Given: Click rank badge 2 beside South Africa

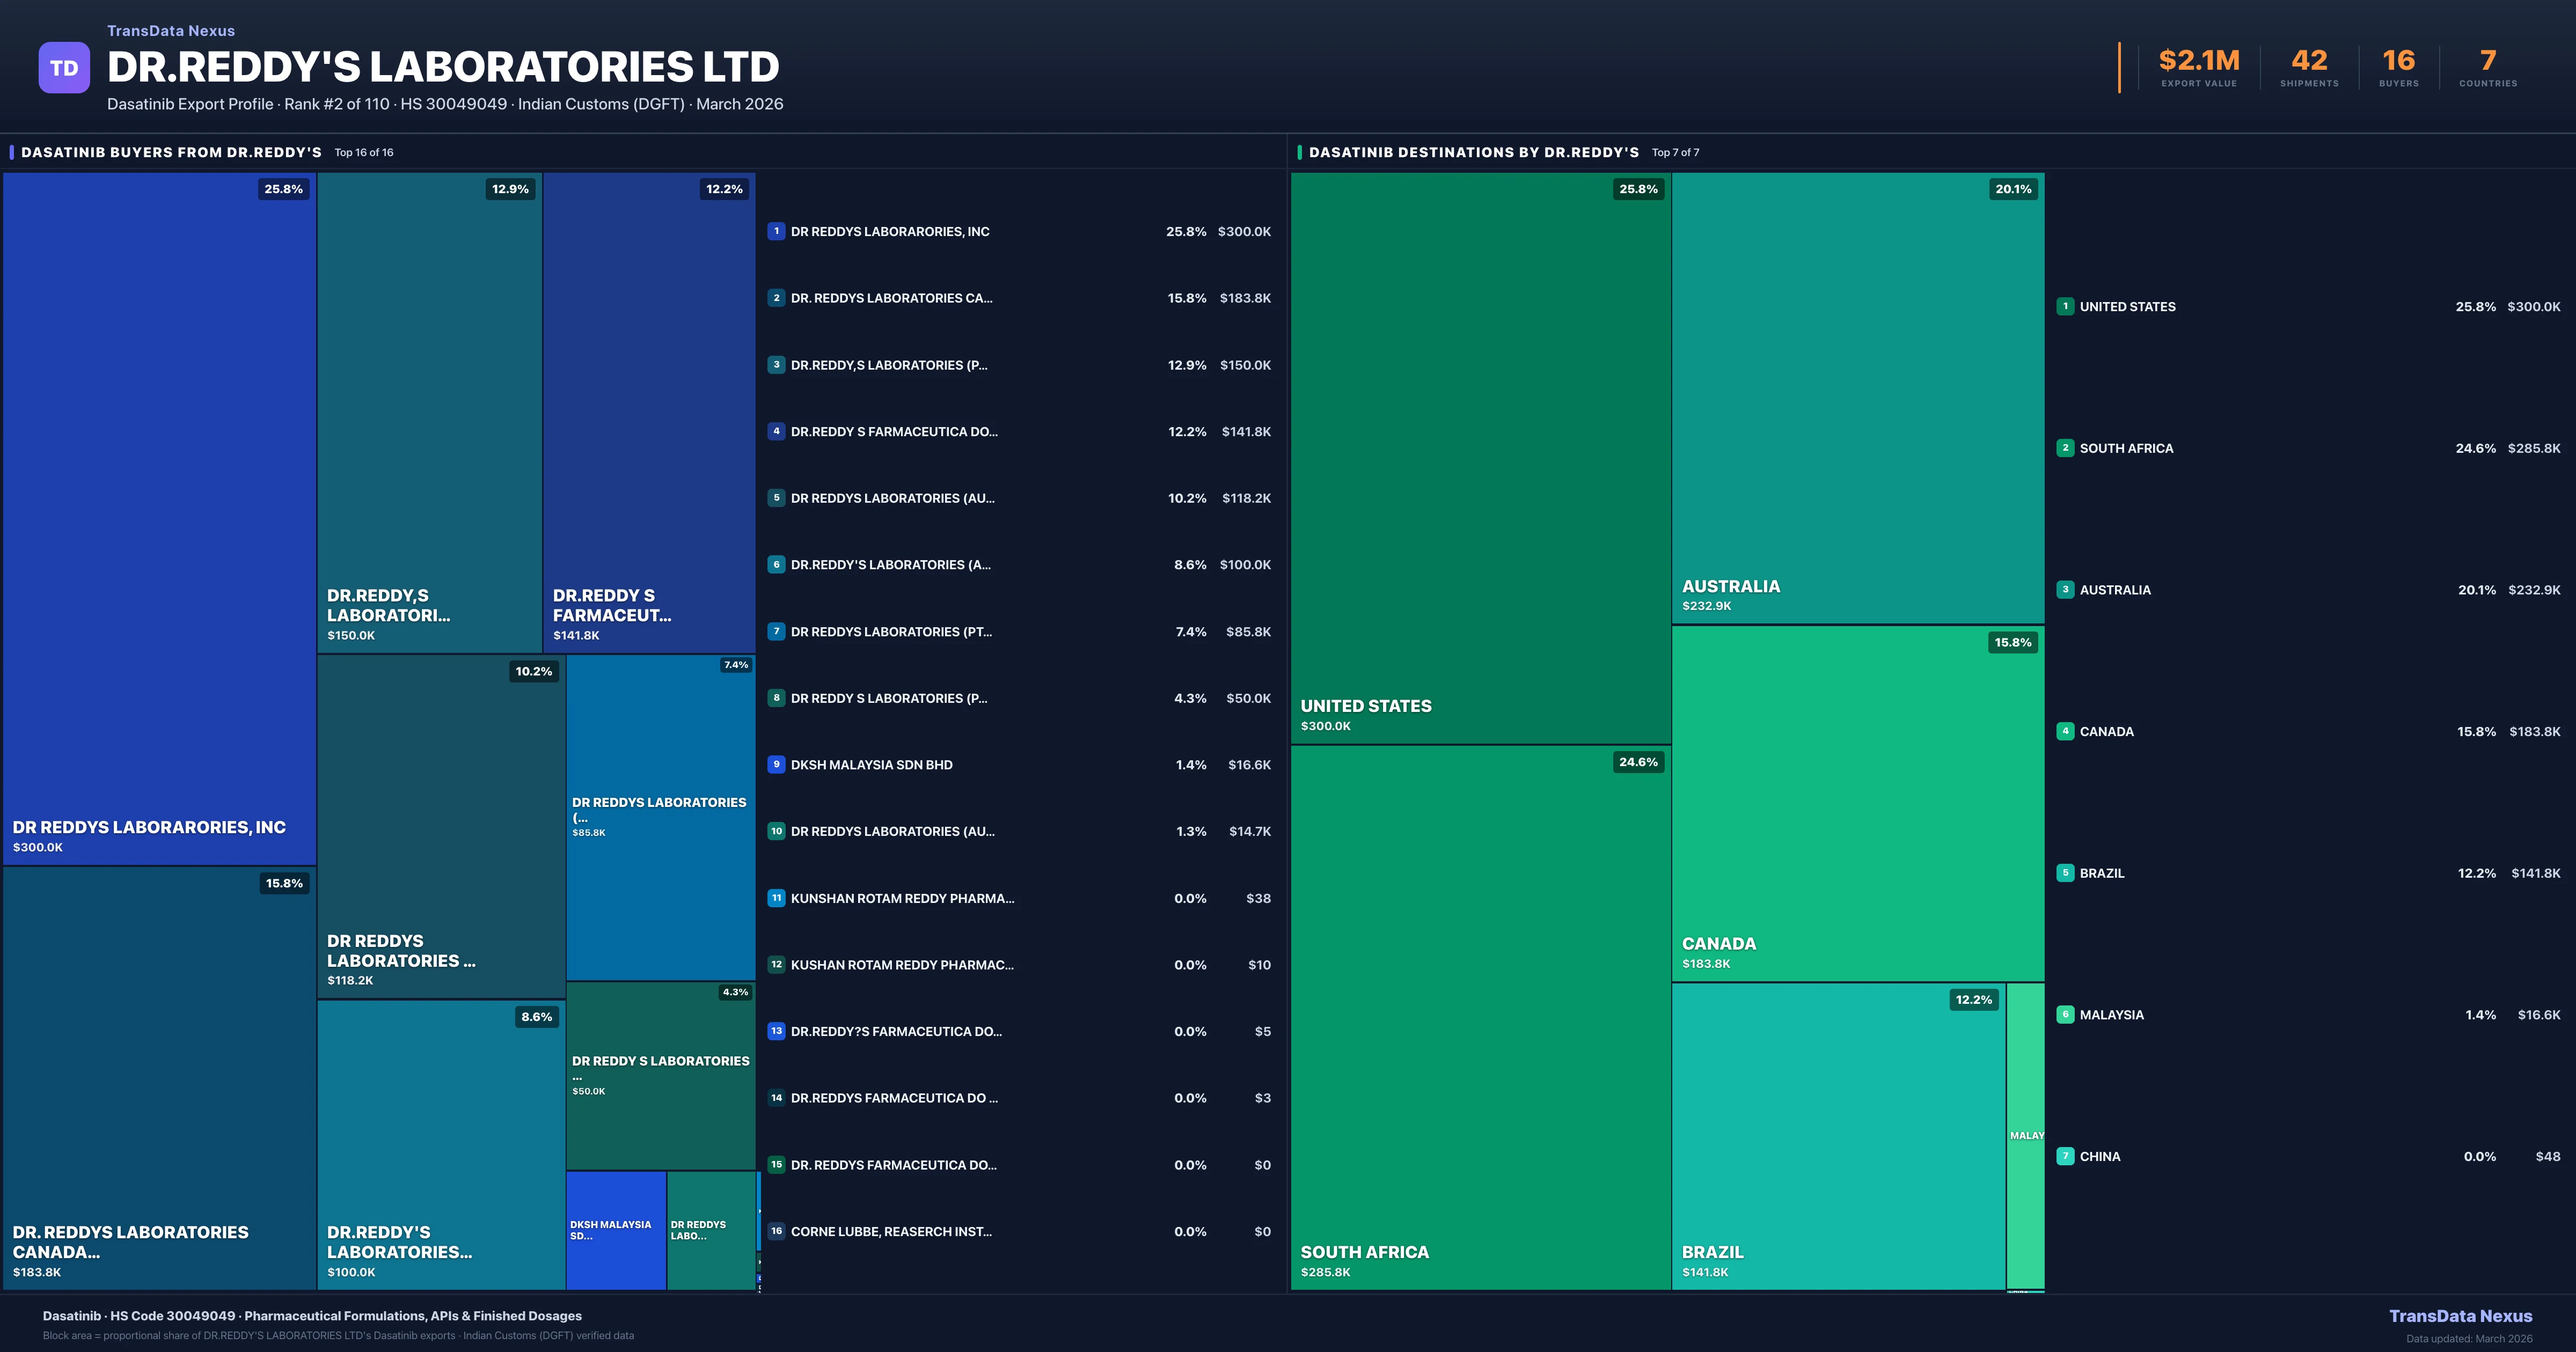Looking at the screenshot, I should coord(2065,448).
